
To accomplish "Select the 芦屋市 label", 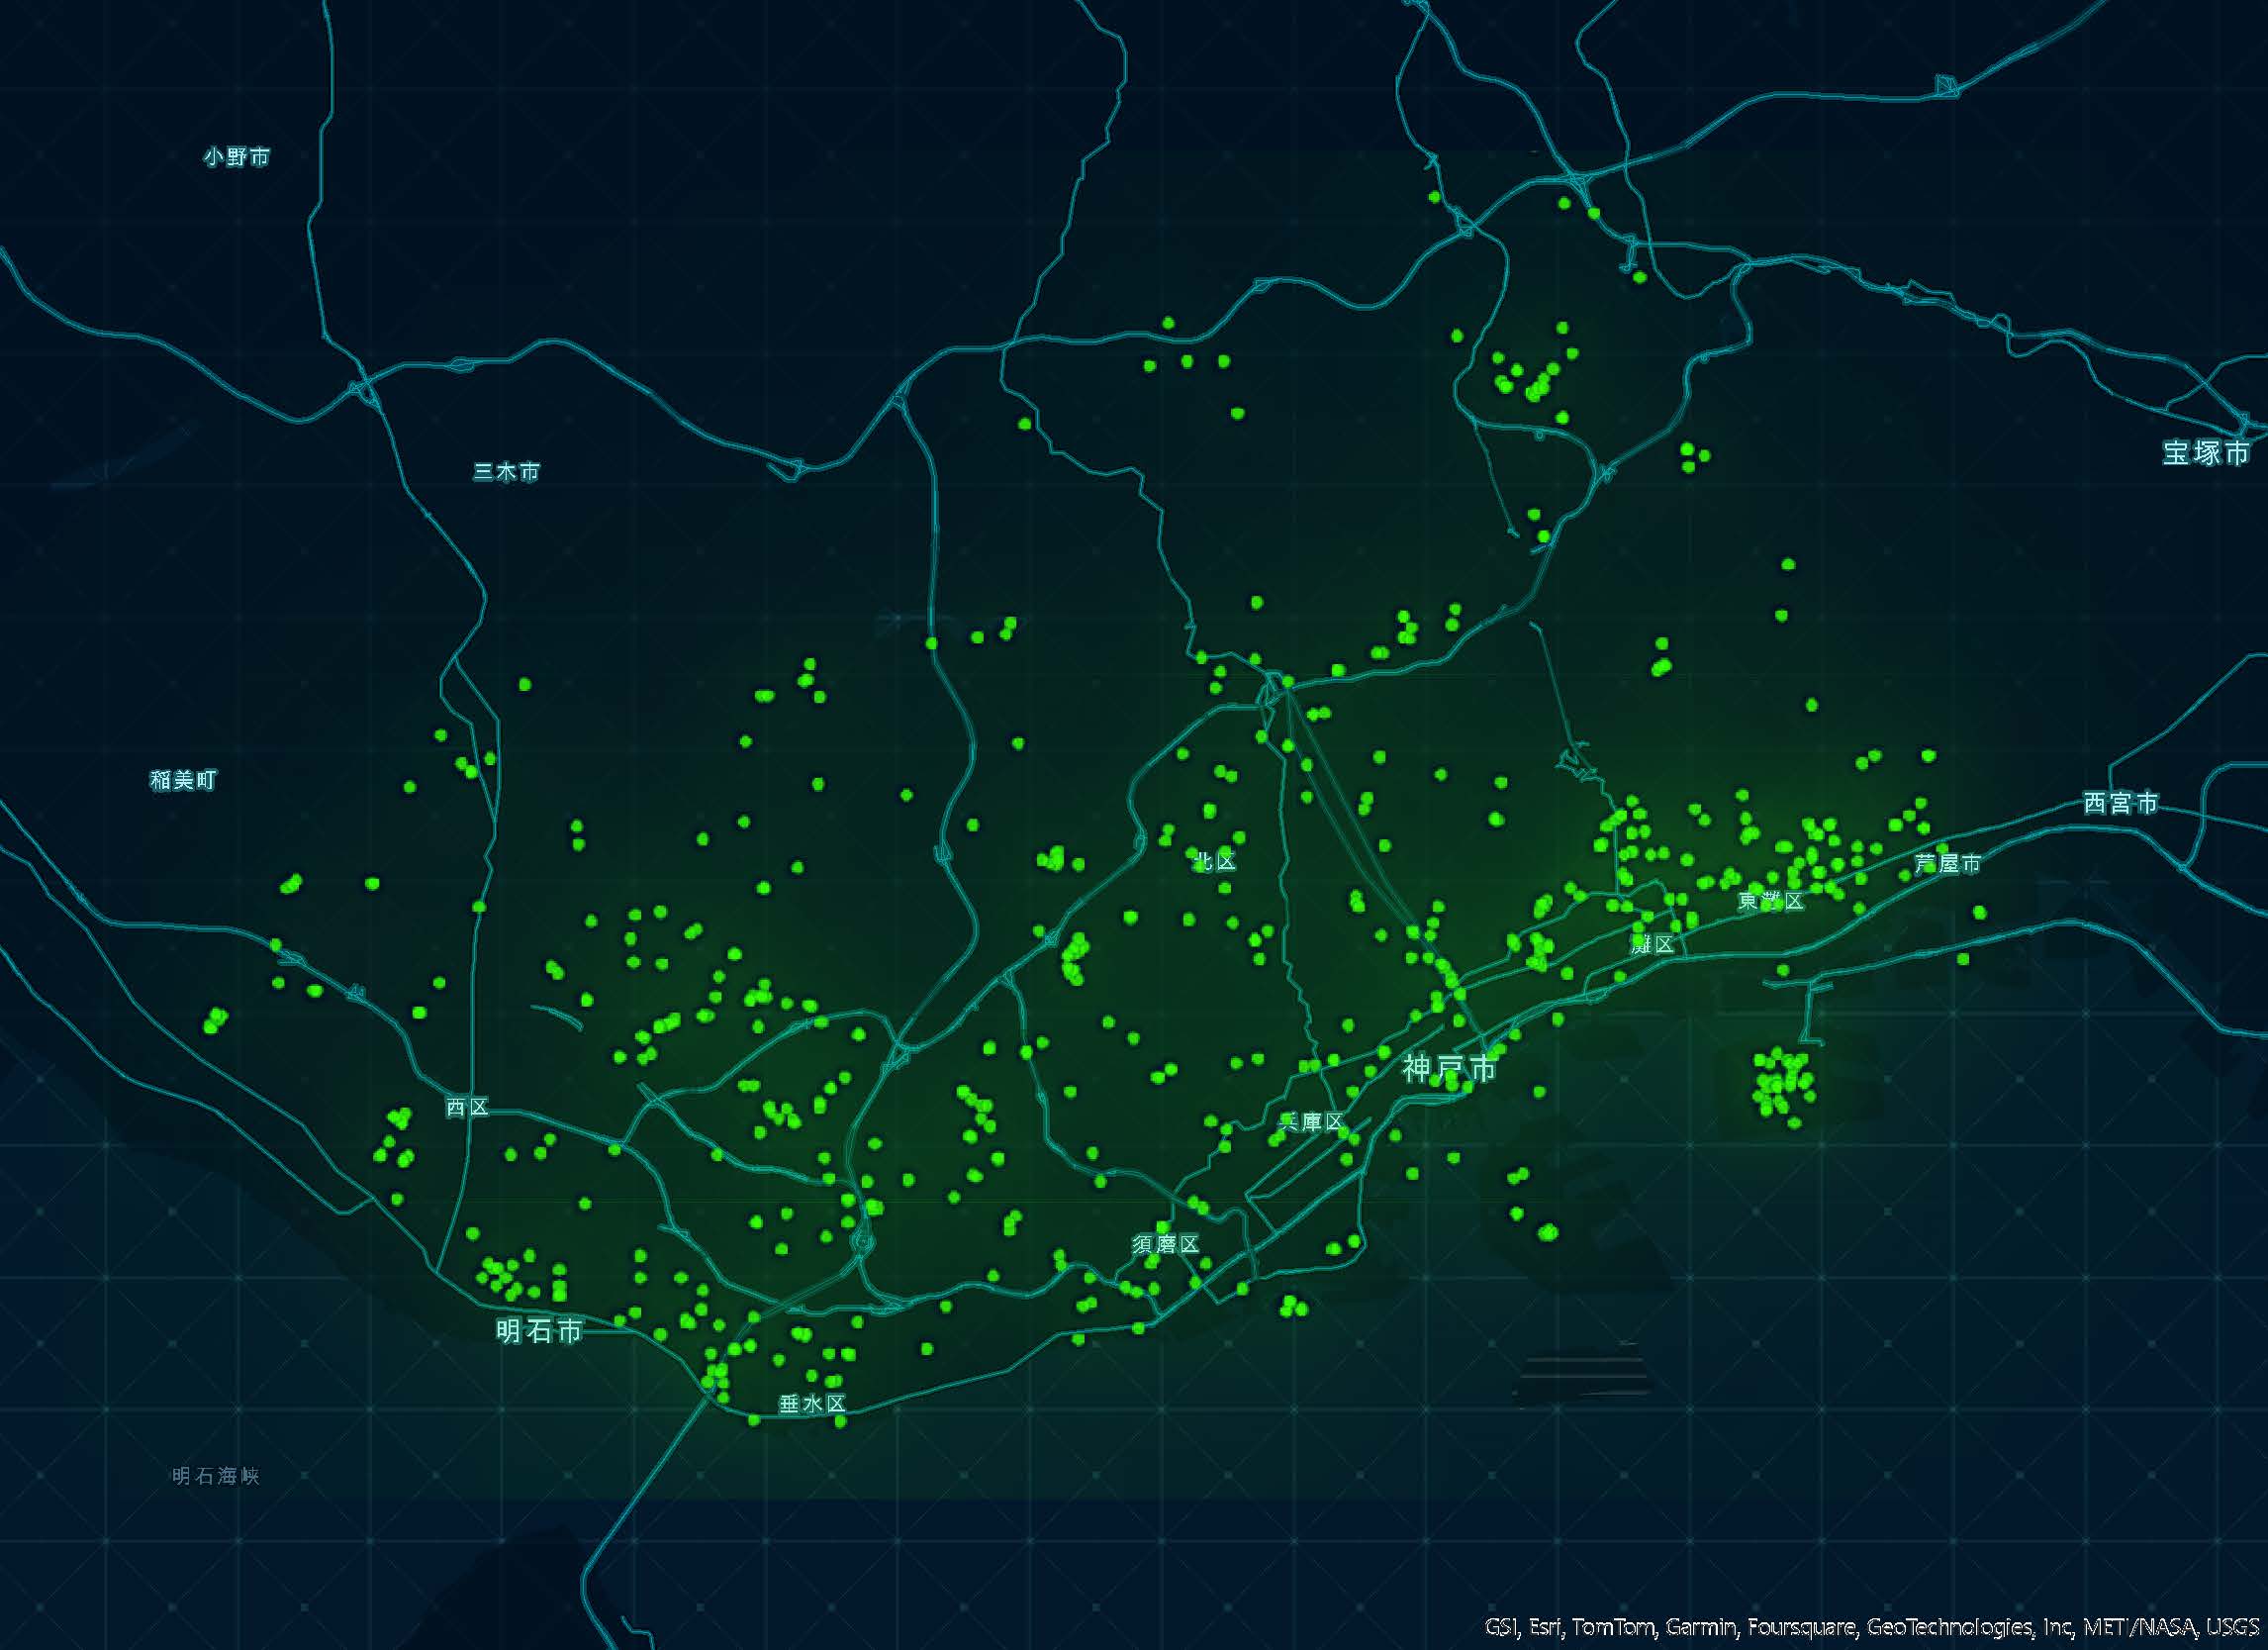I will [1947, 863].
